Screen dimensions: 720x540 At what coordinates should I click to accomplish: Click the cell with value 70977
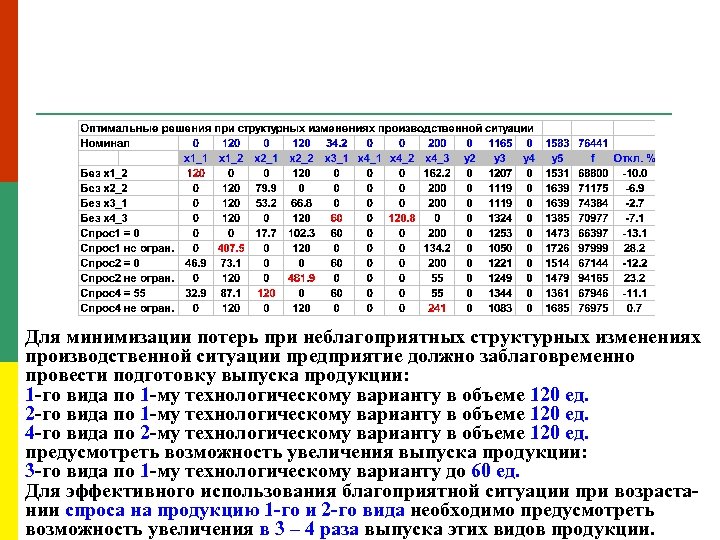click(x=593, y=219)
